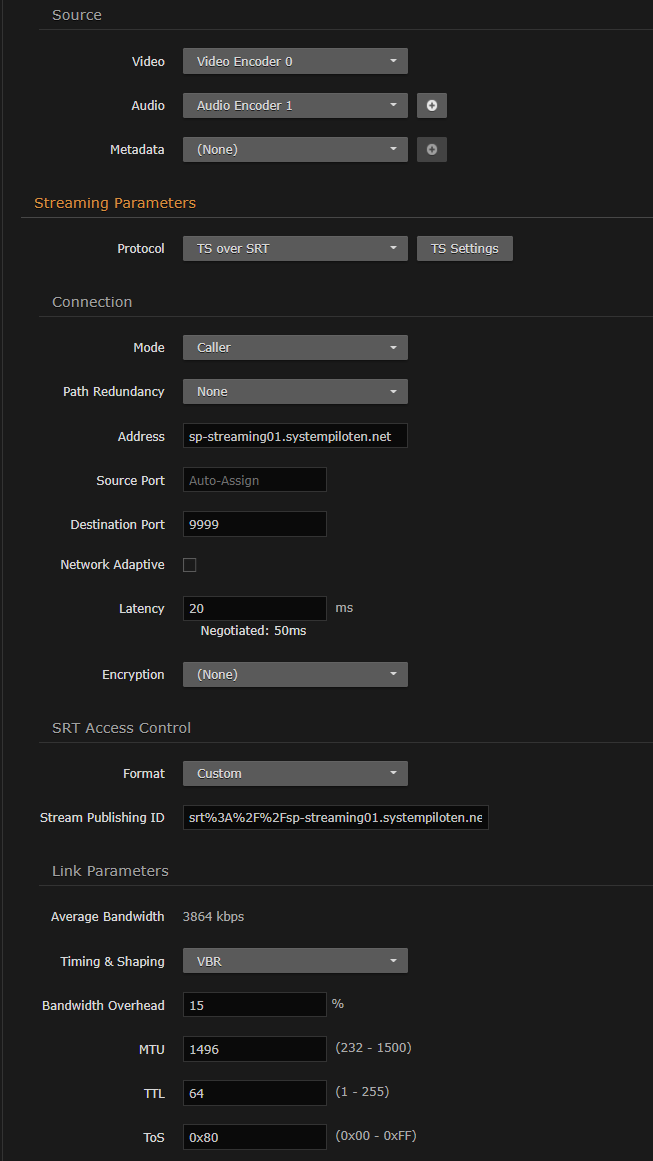Screen dimensions: 653x1161
Task: Open the Path Redundancy dropdown
Action: (294, 391)
